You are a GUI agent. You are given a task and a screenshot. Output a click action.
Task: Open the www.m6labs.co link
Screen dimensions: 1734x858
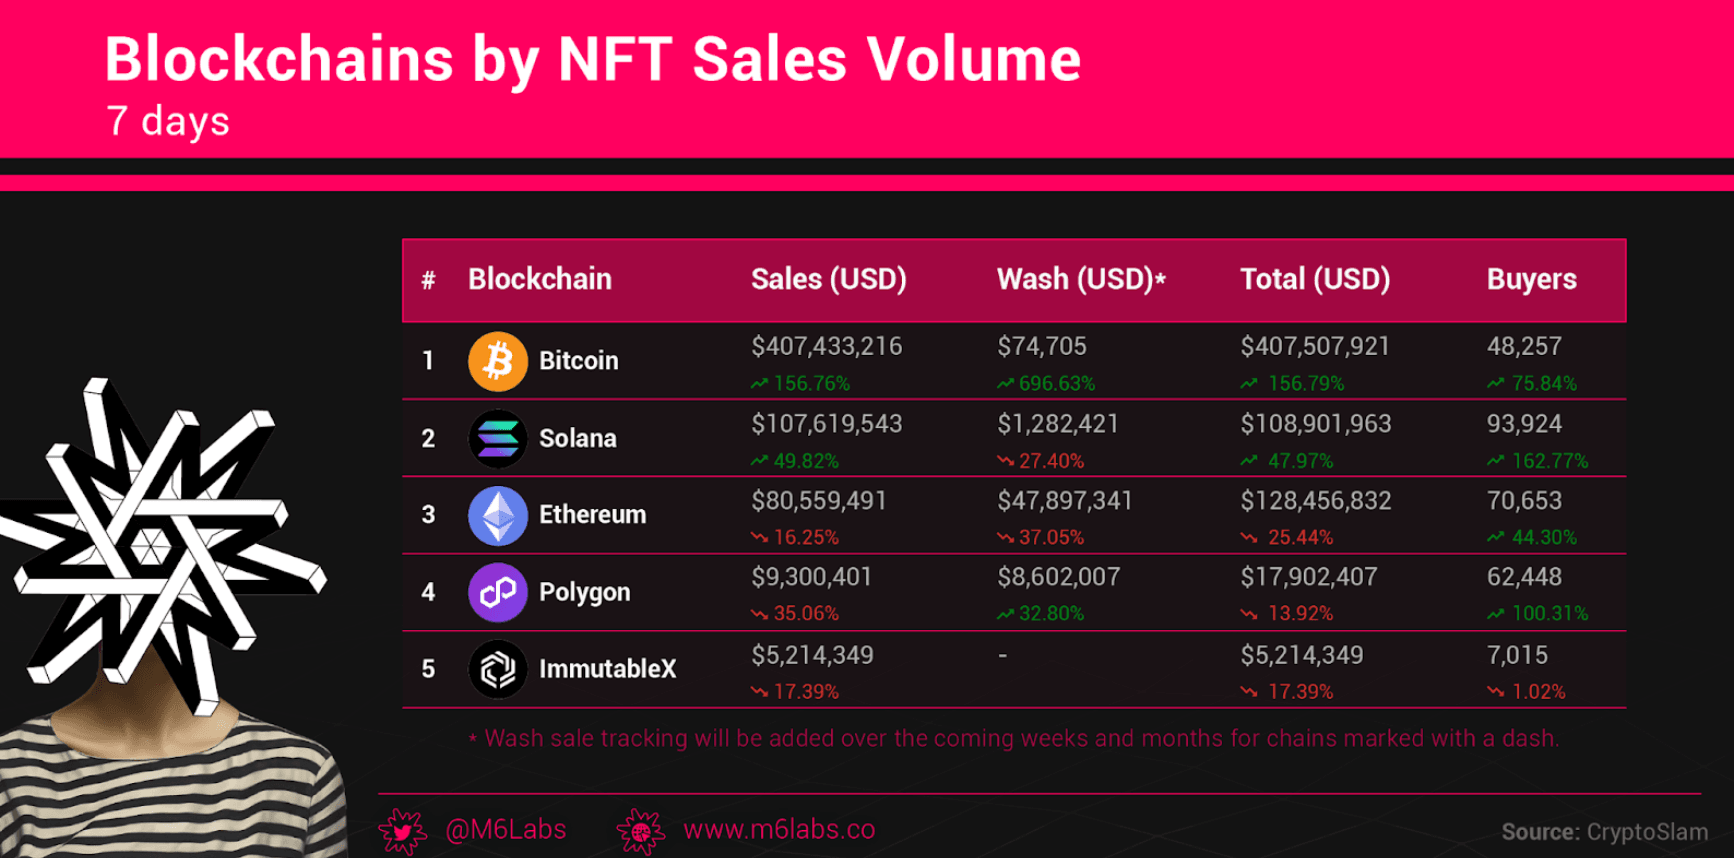(778, 830)
